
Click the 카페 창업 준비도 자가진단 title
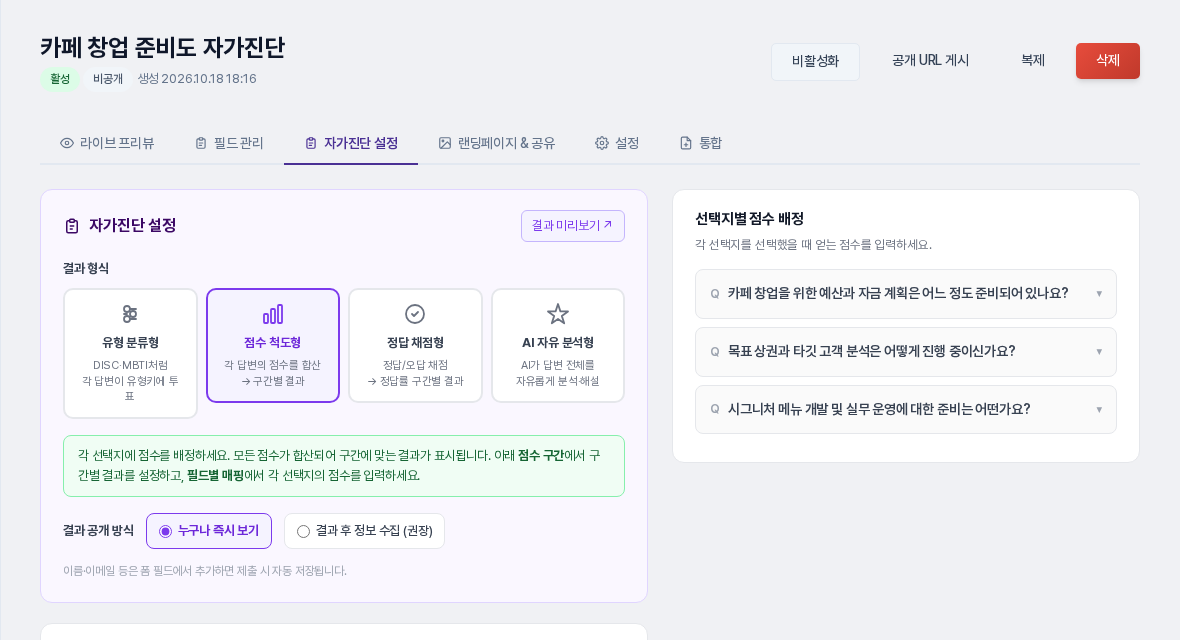pyautogui.click(x=163, y=47)
